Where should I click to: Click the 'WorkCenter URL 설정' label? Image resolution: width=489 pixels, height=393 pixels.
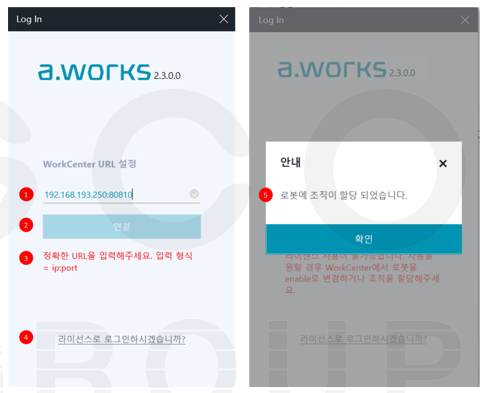[x=90, y=164]
